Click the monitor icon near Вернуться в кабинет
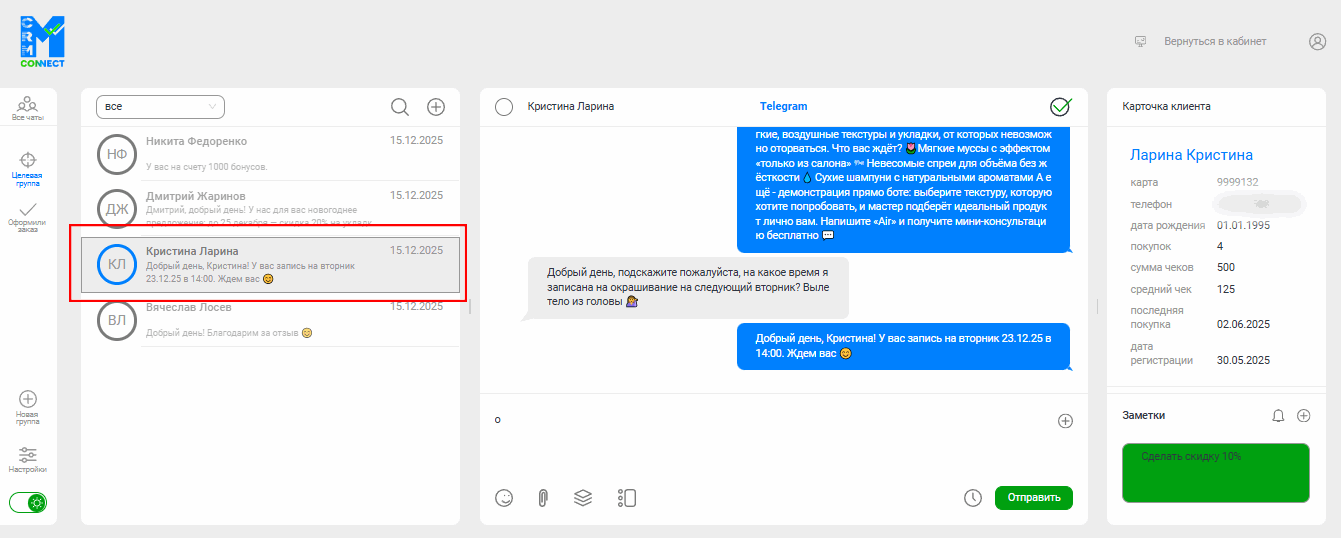Screen dimensions: 1341x538 point(1139,41)
